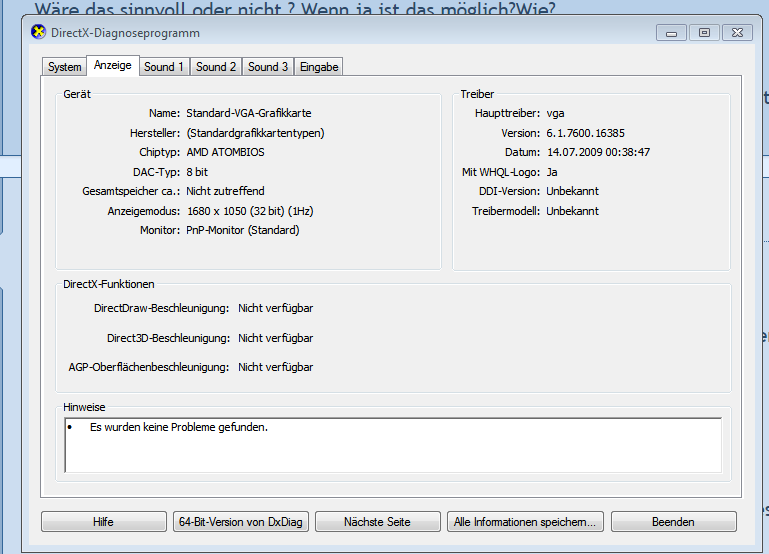This screenshot has width=769, height=554.
Task: Click Treibermodell value 'Unbekannt'
Action: click(x=572, y=211)
